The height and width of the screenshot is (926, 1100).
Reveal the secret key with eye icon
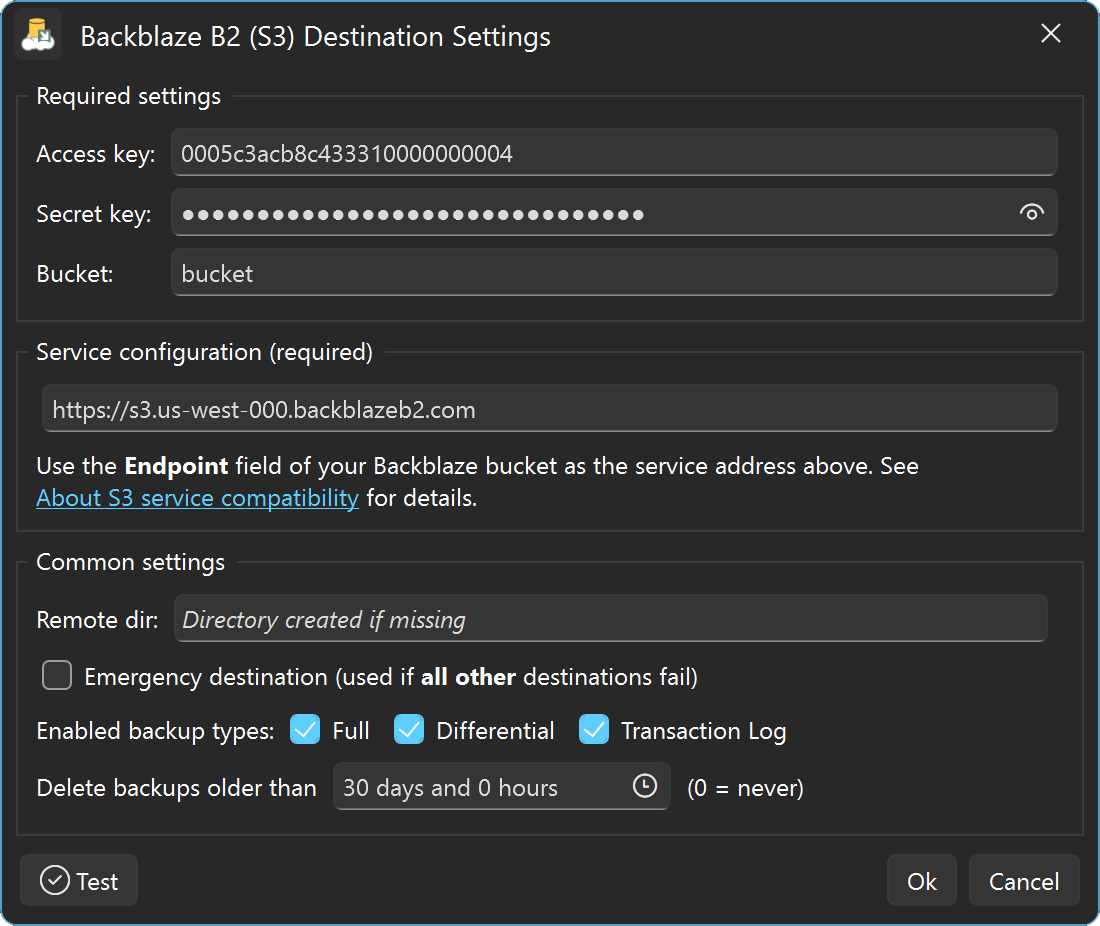pos(1031,213)
